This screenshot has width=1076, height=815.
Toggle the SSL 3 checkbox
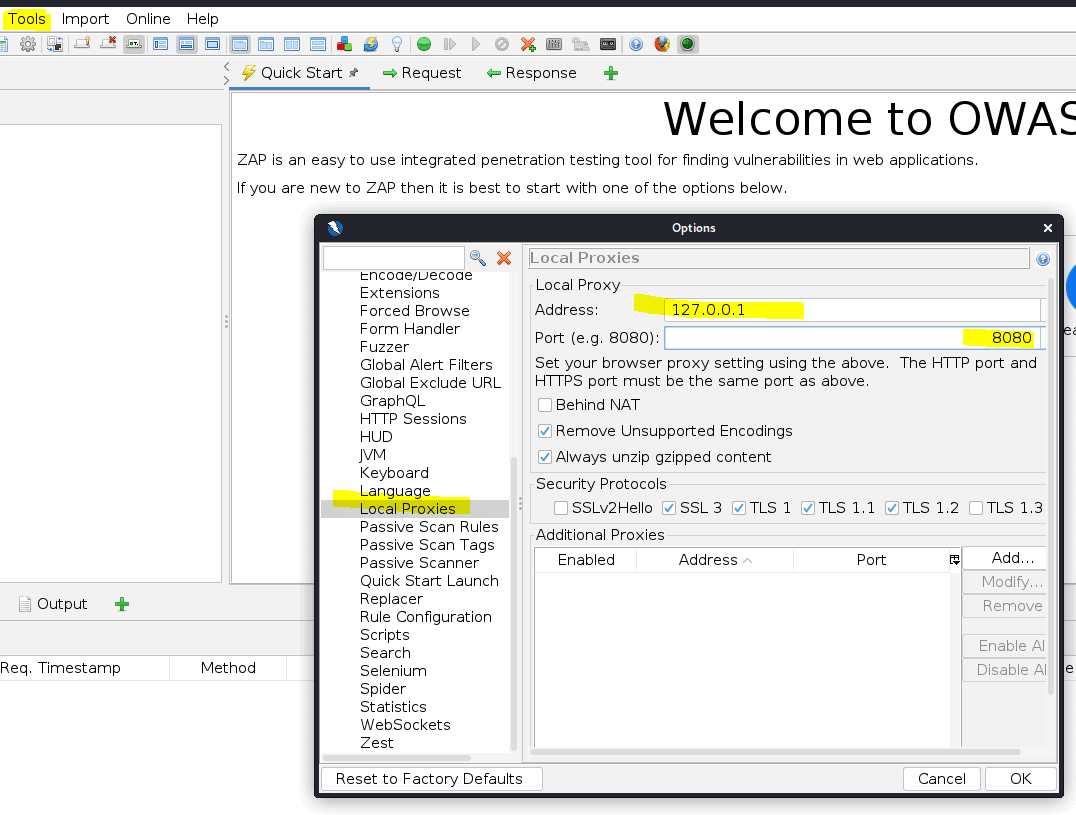669,508
